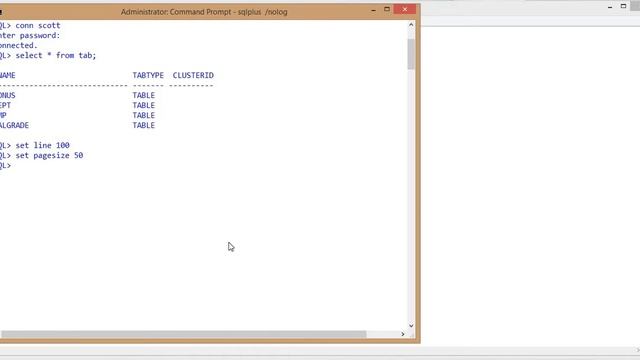This screenshot has width=640, height=360.
Task: Maximize the Command Prompt sqlplus window
Action: [387, 9]
